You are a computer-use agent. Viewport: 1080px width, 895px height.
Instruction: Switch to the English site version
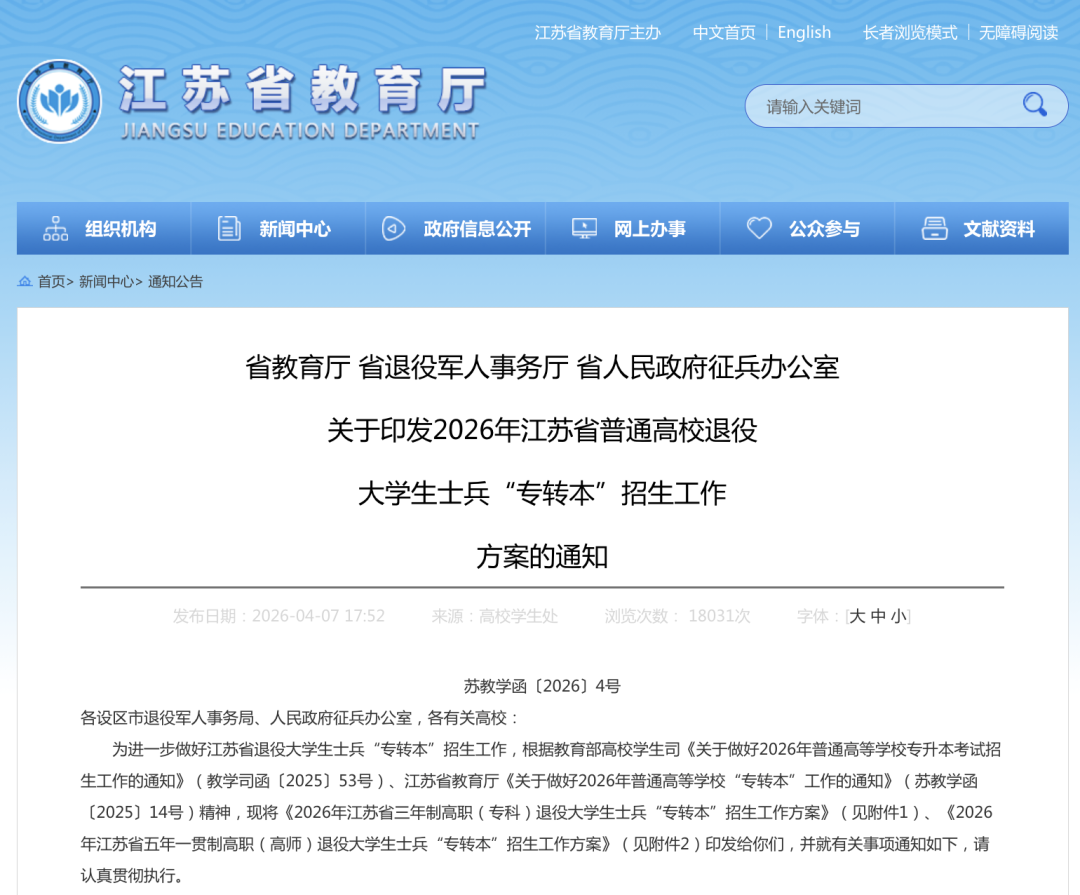pos(804,33)
